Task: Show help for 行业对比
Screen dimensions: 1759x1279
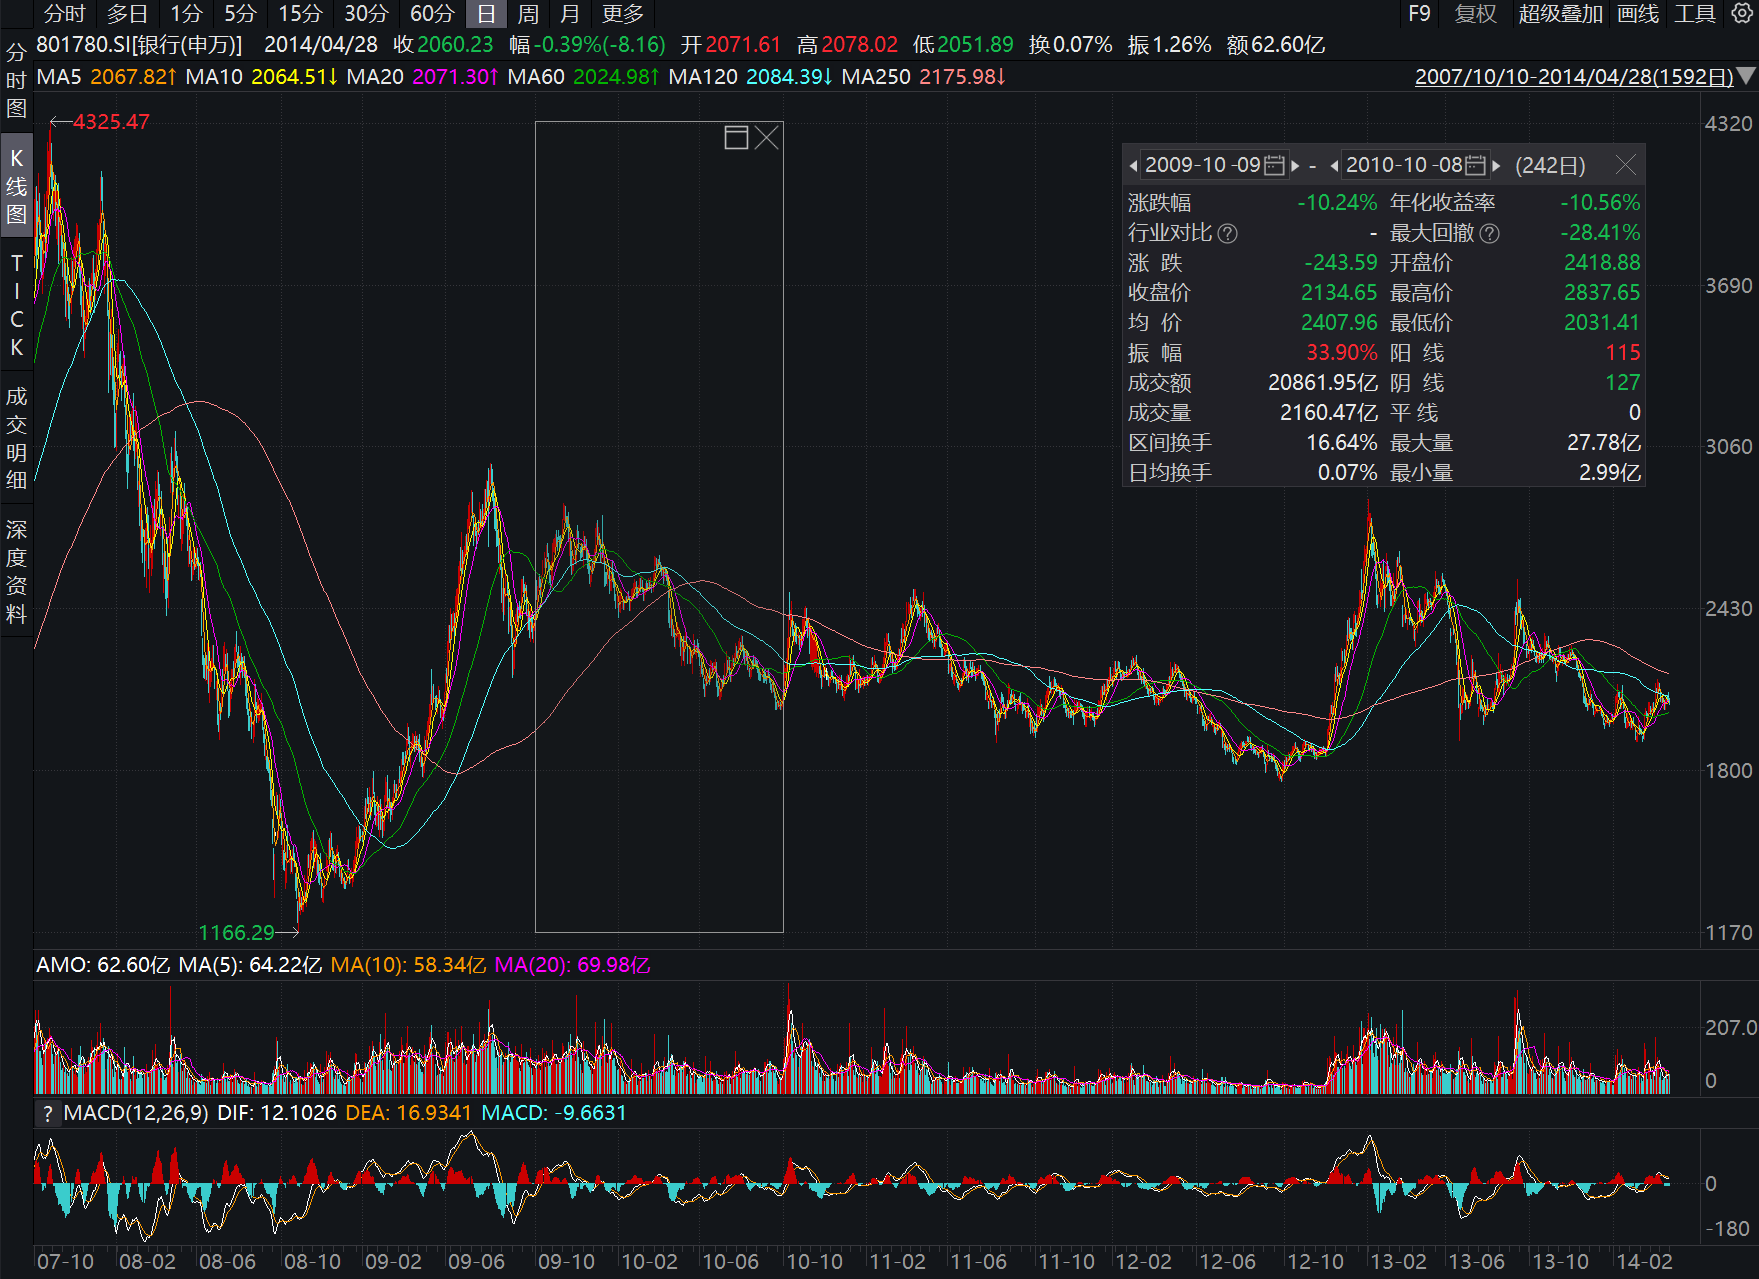Action: coord(1227,233)
